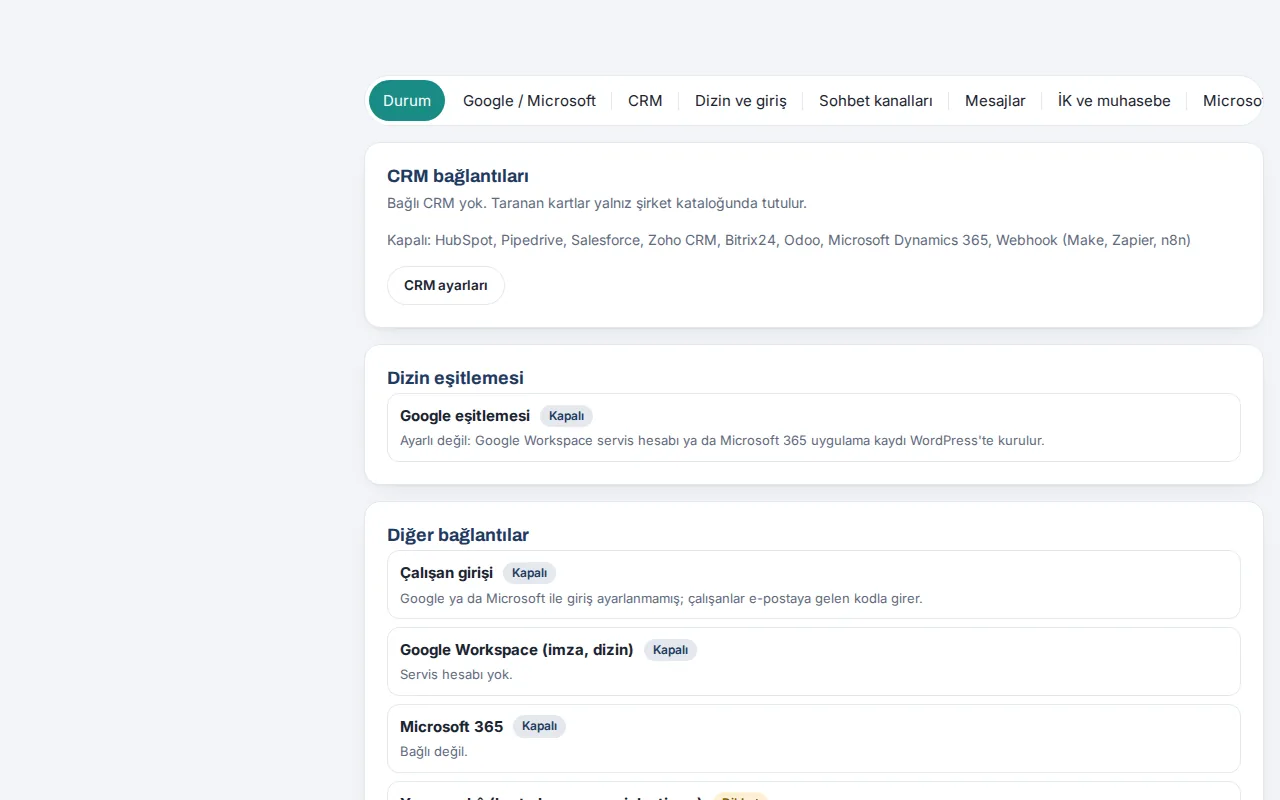Switch to the Google / Microsoft tab
The height and width of the screenshot is (800, 1280).
pyautogui.click(x=529, y=101)
